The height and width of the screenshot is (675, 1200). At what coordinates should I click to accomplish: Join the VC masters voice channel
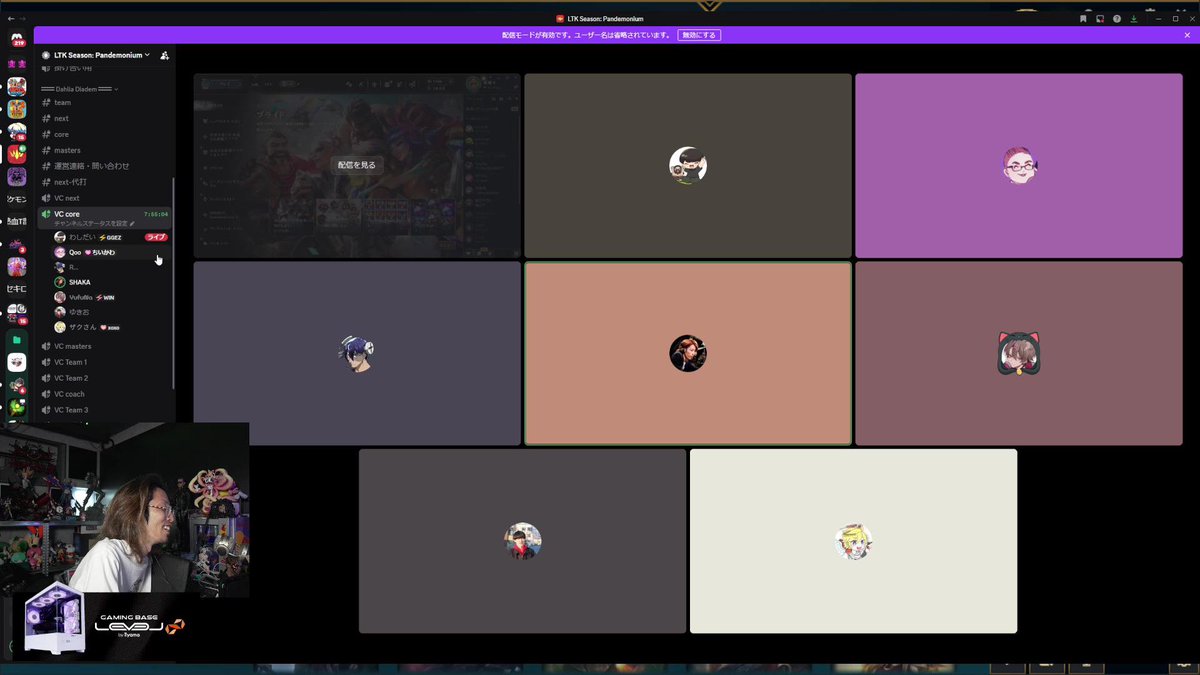point(105,346)
